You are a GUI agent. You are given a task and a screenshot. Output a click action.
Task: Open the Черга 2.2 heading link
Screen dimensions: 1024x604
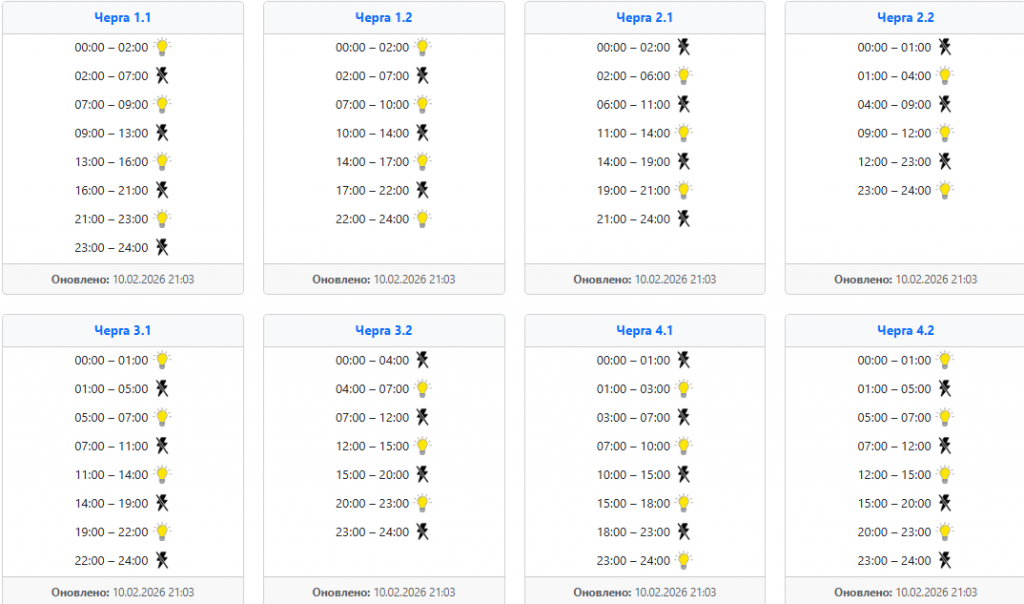click(x=905, y=17)
